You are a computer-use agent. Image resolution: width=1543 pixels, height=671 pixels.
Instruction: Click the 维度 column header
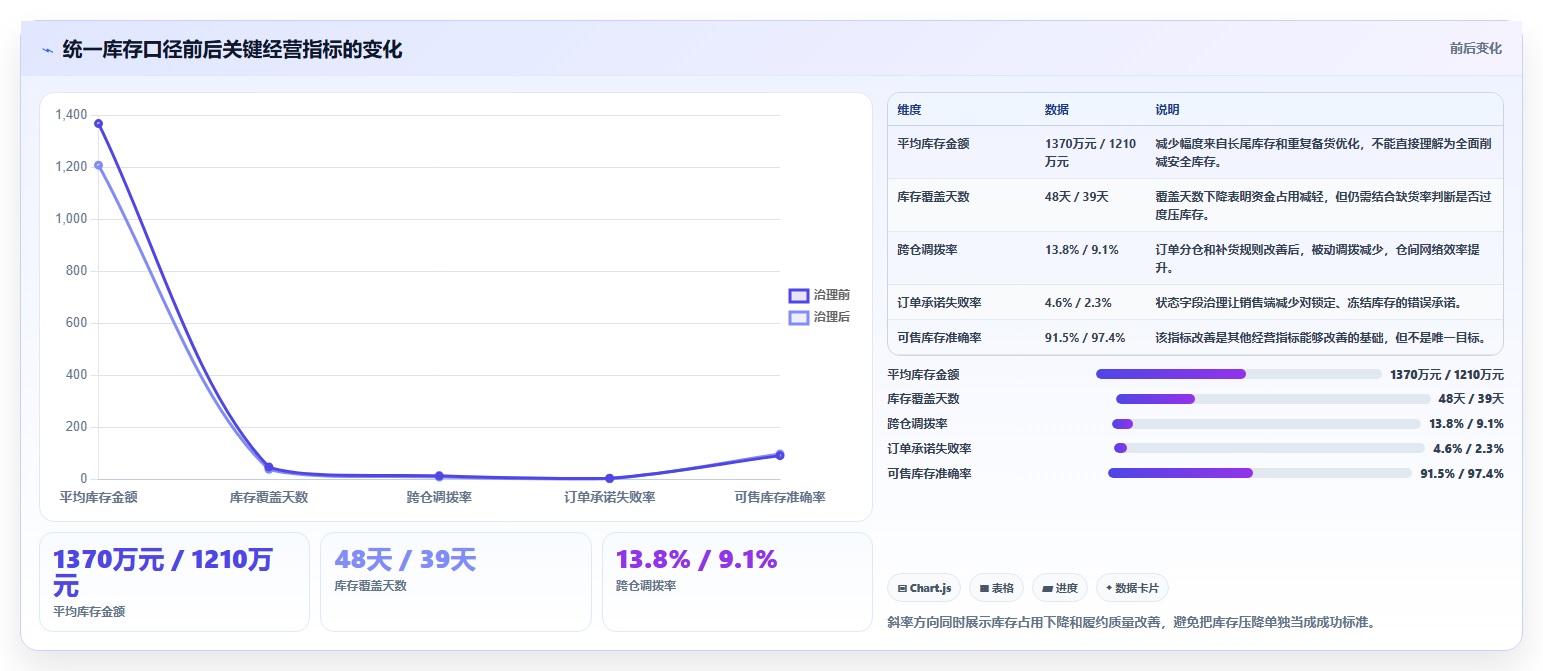[909, 110]
